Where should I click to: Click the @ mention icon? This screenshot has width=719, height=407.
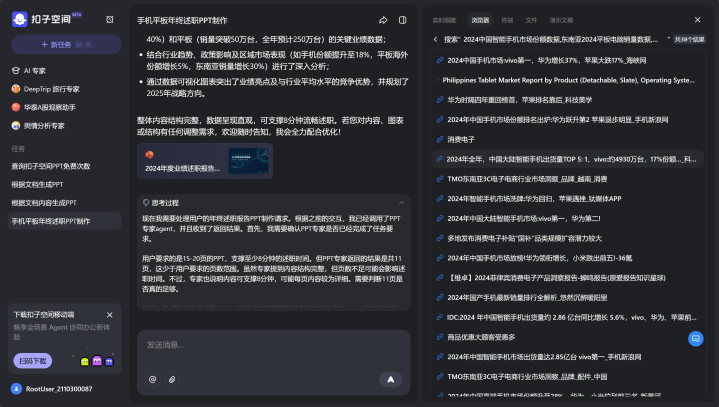[153, 379]
